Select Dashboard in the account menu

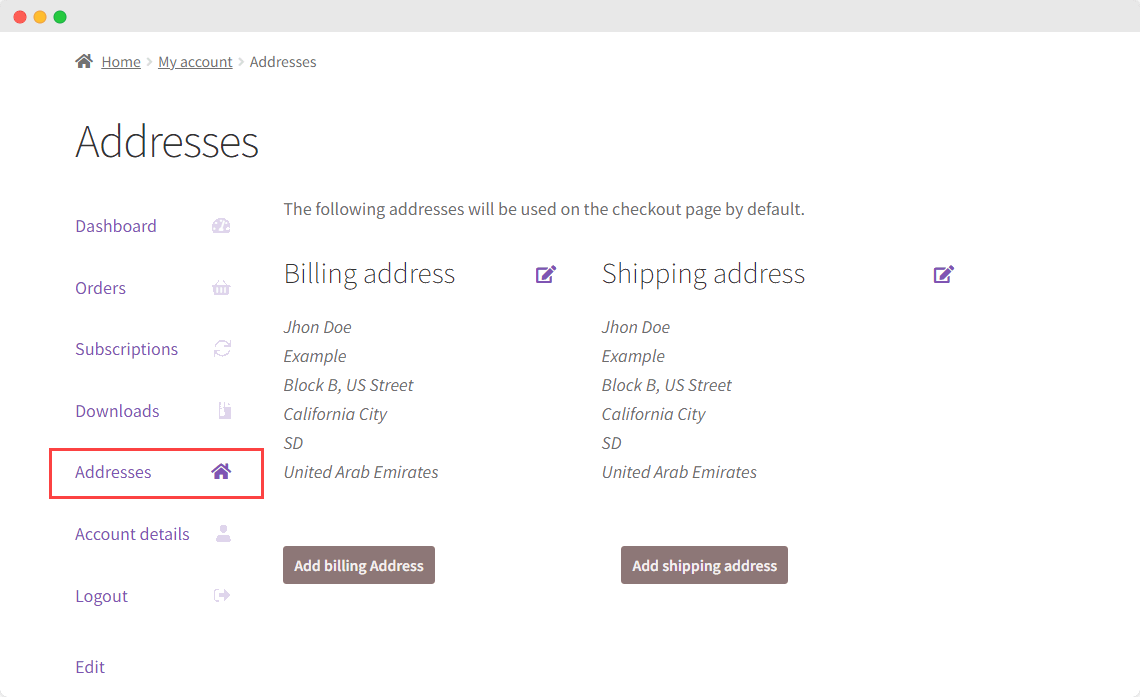click(x=116, y=225)
